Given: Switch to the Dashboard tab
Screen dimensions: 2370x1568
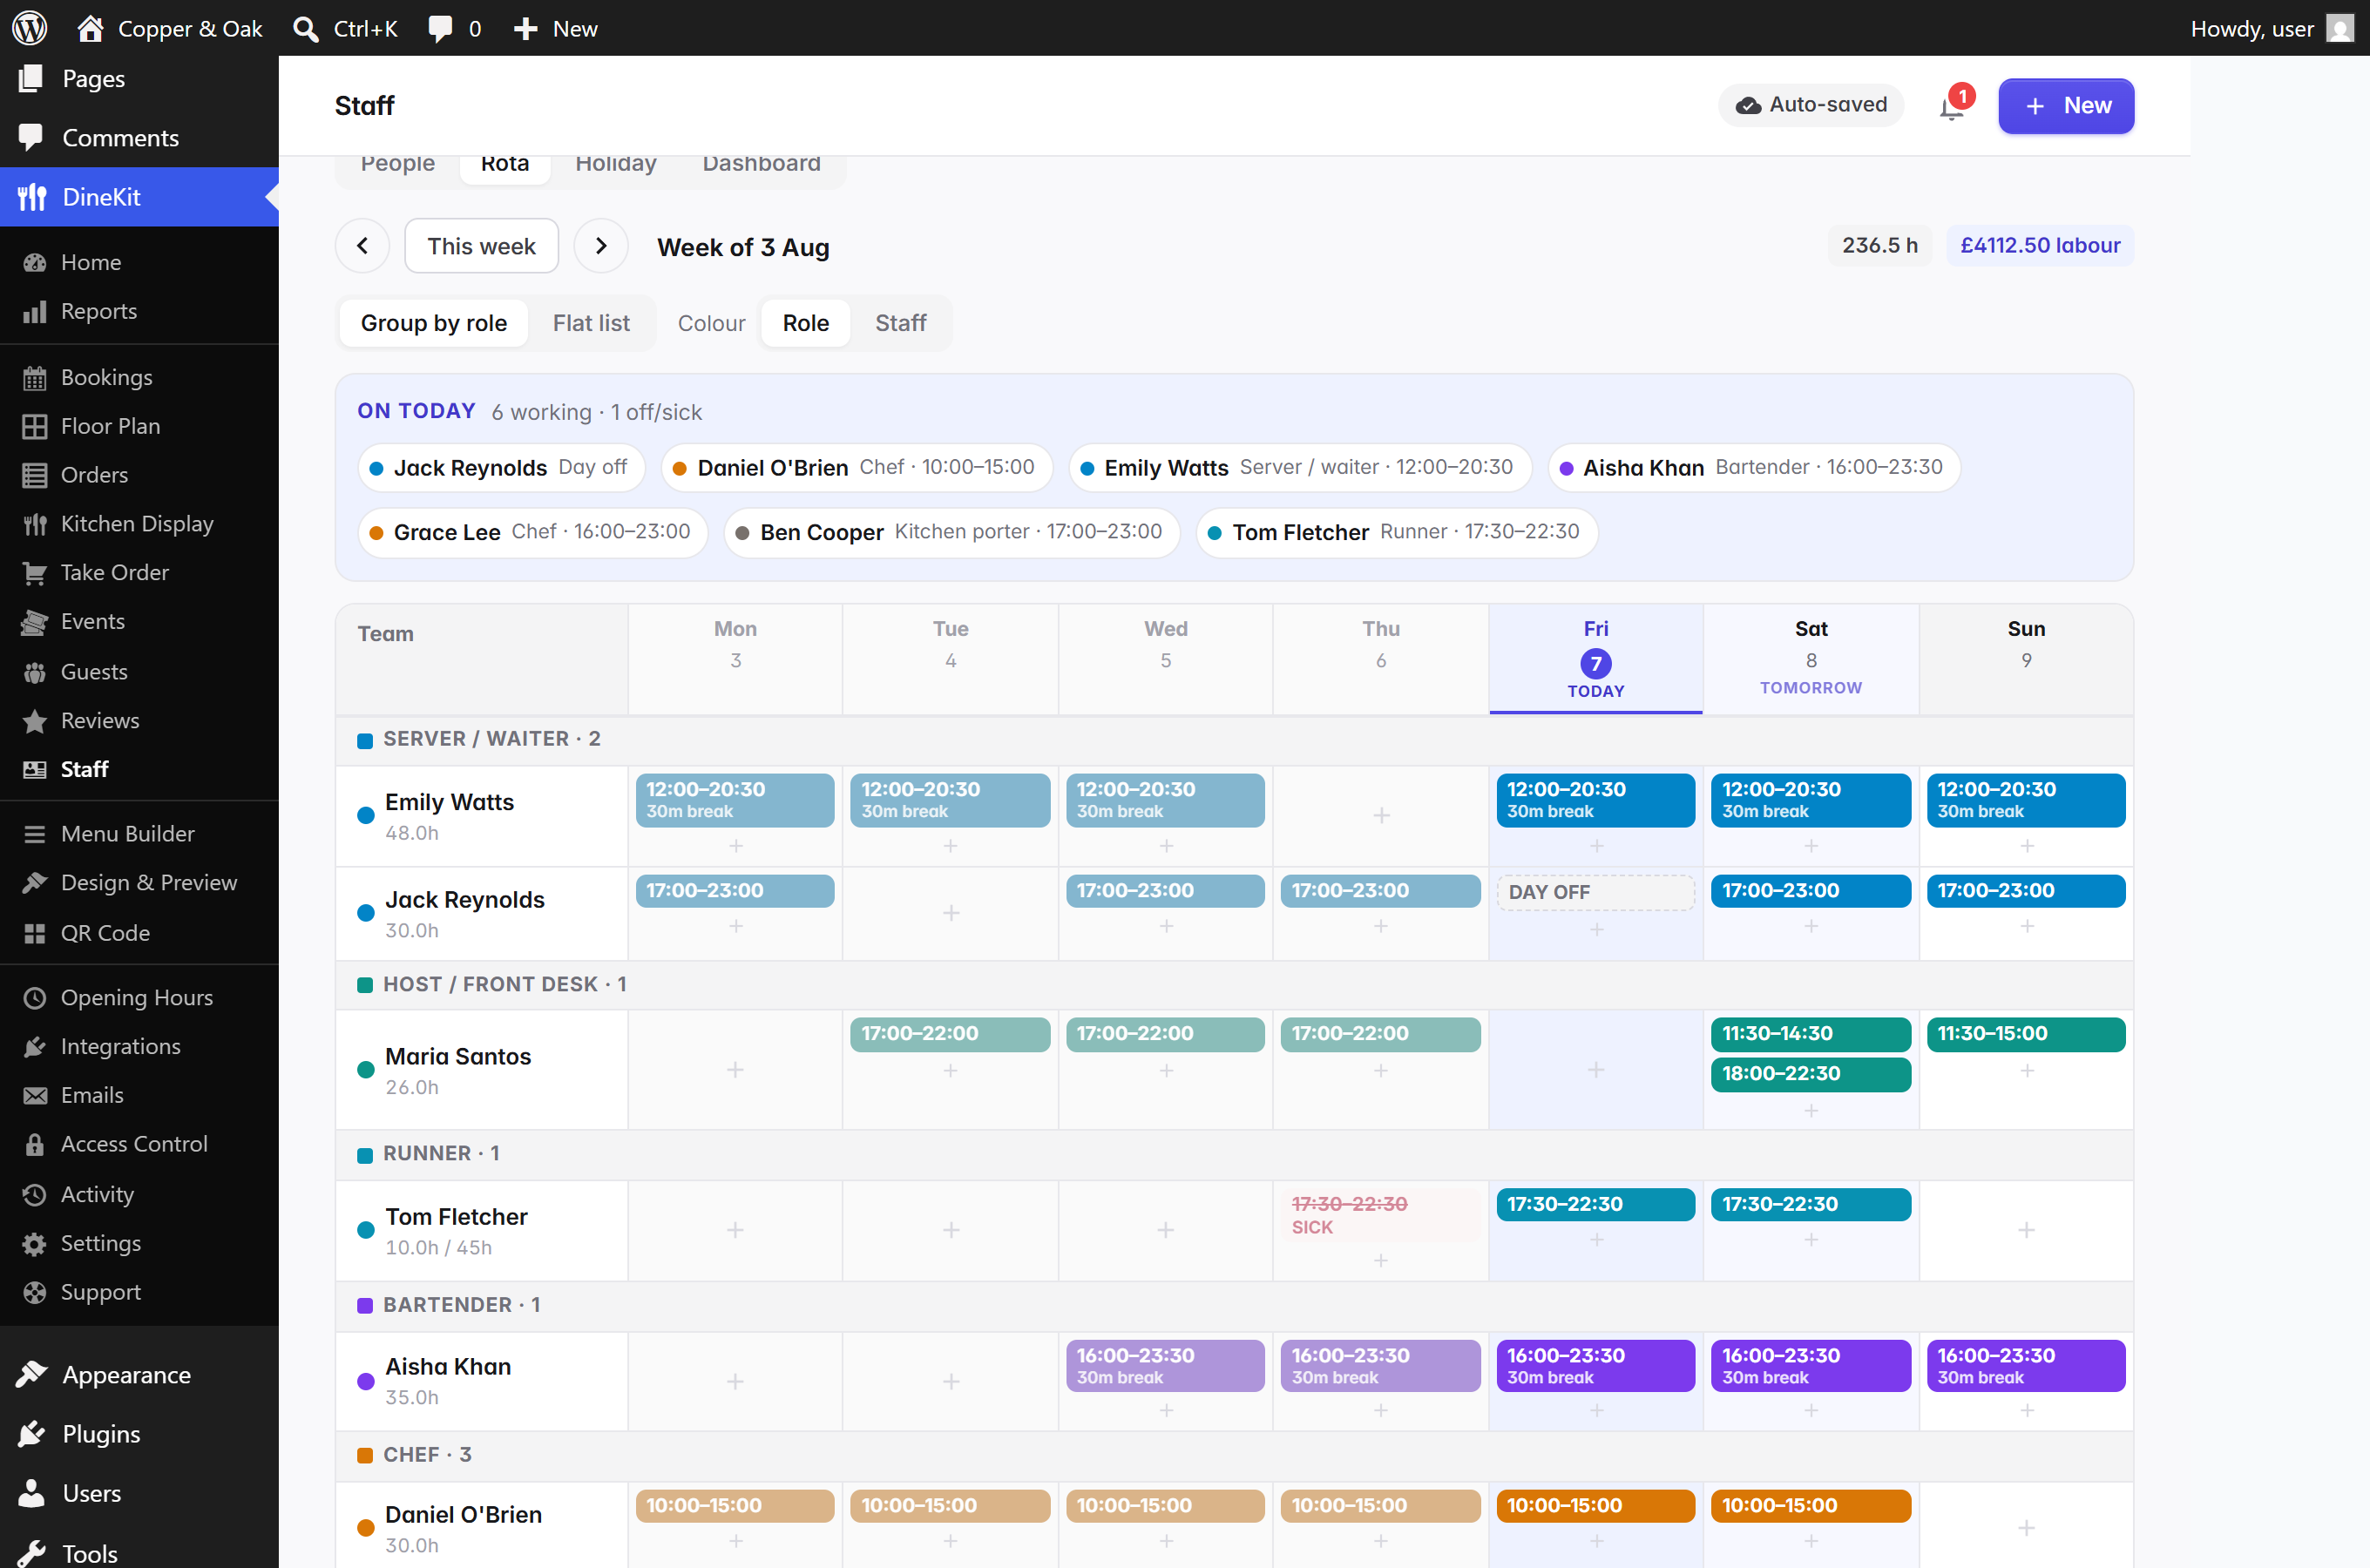Looking at the screenshot, I should pyautogui.click(x=761, y=165).
